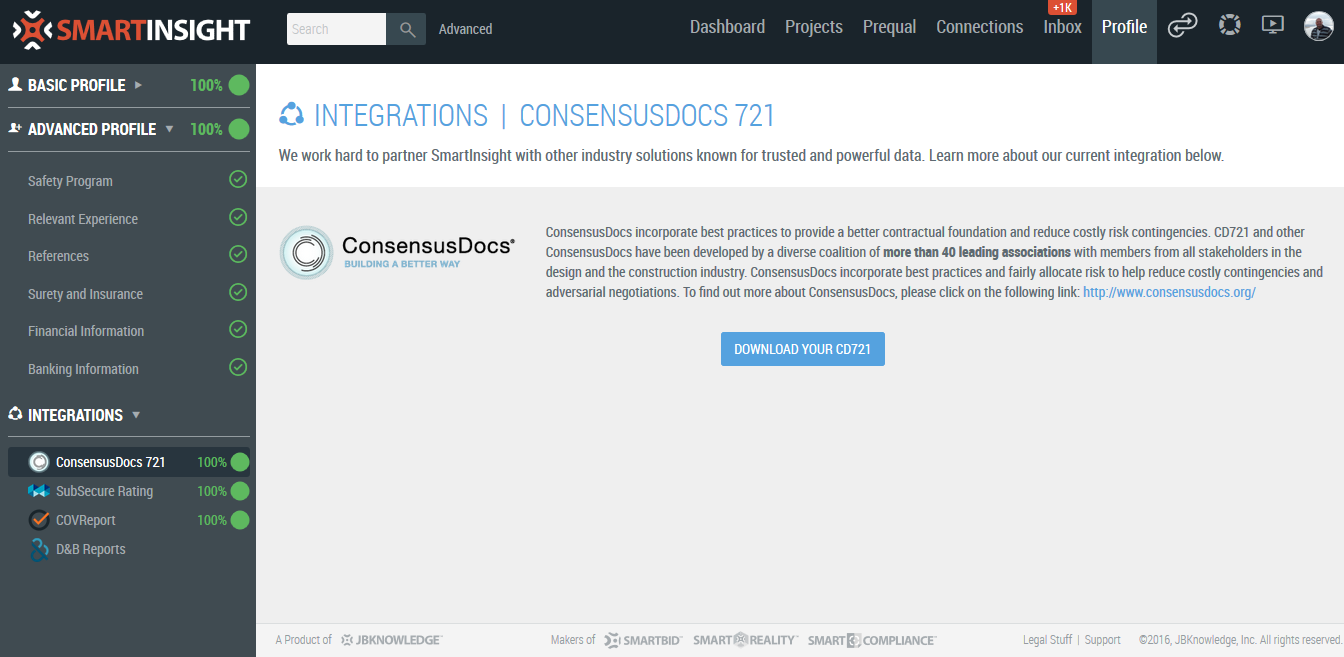Click the Advanced Profile person-plus icon

tap(15, 129)
